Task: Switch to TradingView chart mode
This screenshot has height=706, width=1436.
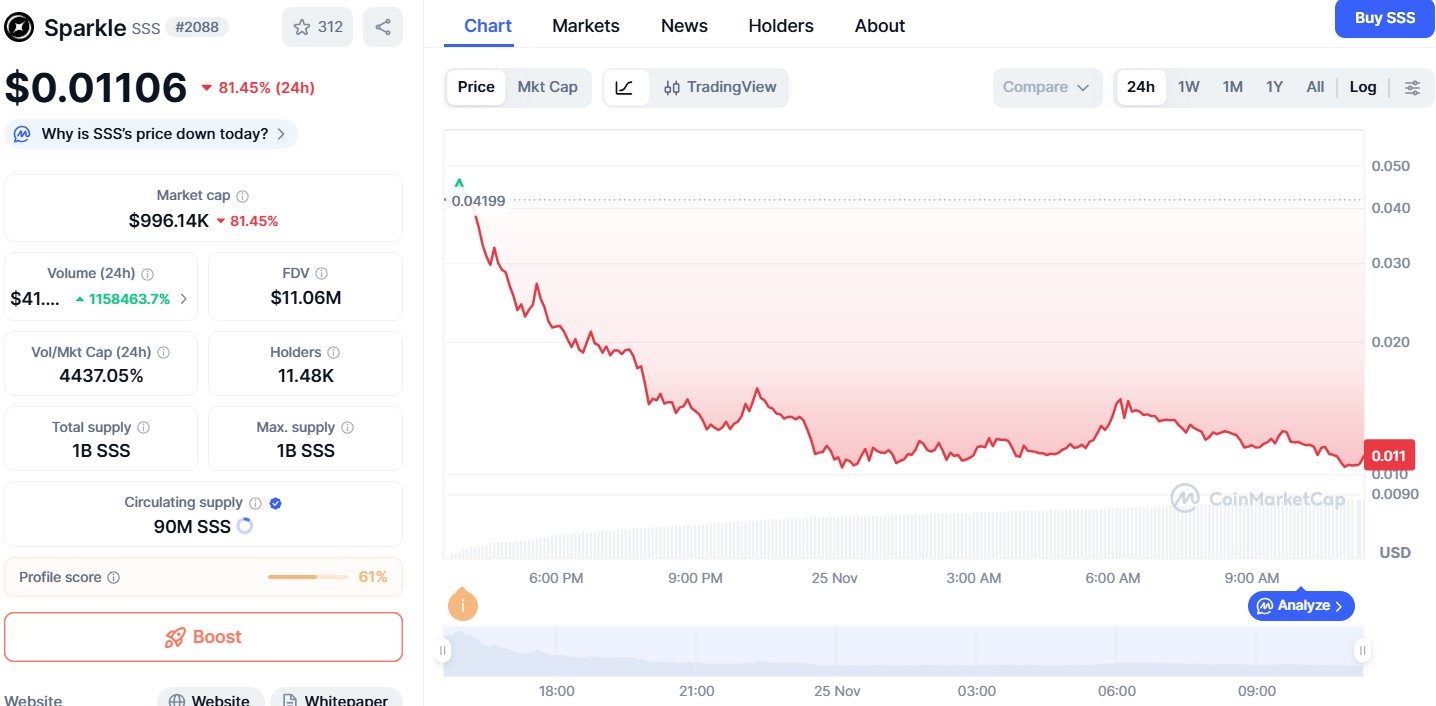Action: [x=720, y=87]
